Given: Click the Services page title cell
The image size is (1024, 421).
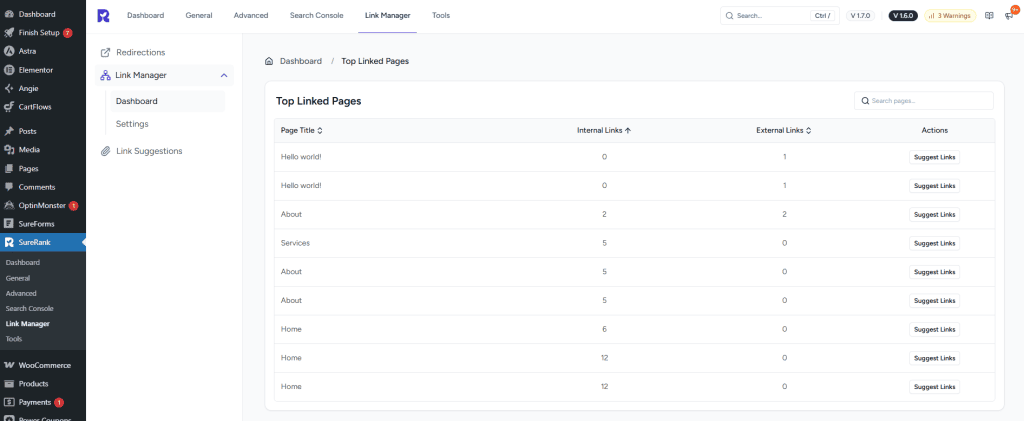Looking at the screenshot, I should point(295,243).
